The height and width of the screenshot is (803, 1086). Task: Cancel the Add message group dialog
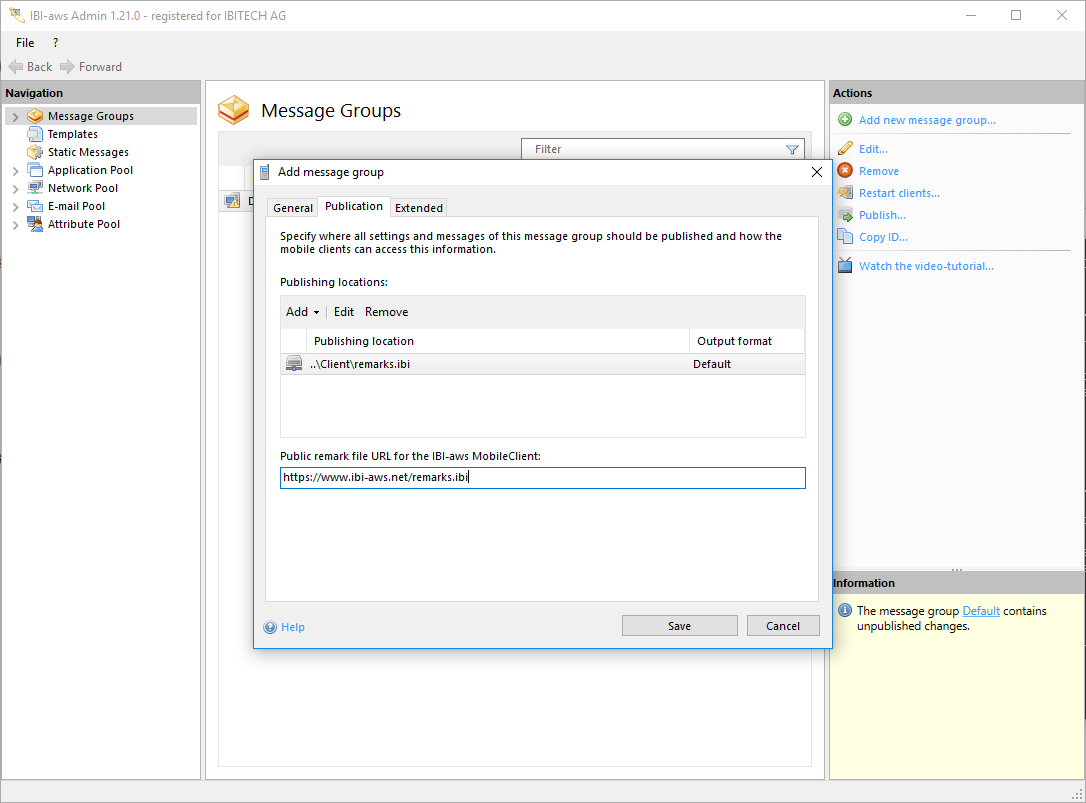[782, 626]
